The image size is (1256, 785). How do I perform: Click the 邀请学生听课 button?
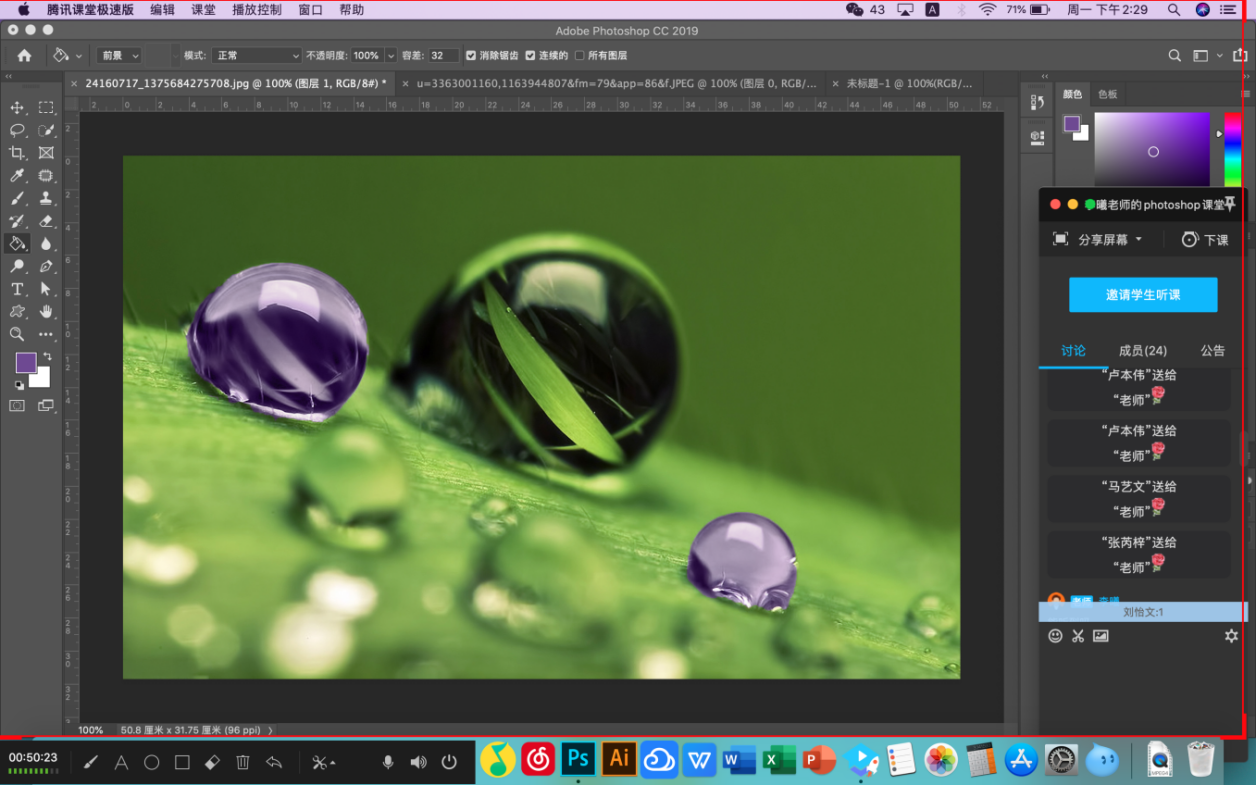1143,295
